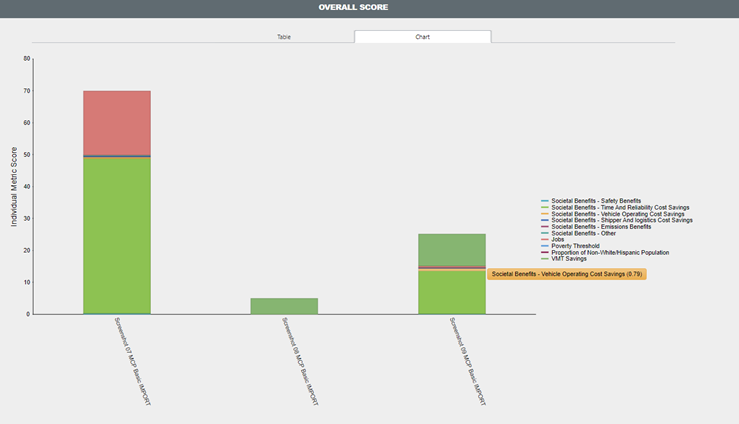Click the Overall Score header title
The height and width of the screenshot is (424, 739).
[353, 8]
